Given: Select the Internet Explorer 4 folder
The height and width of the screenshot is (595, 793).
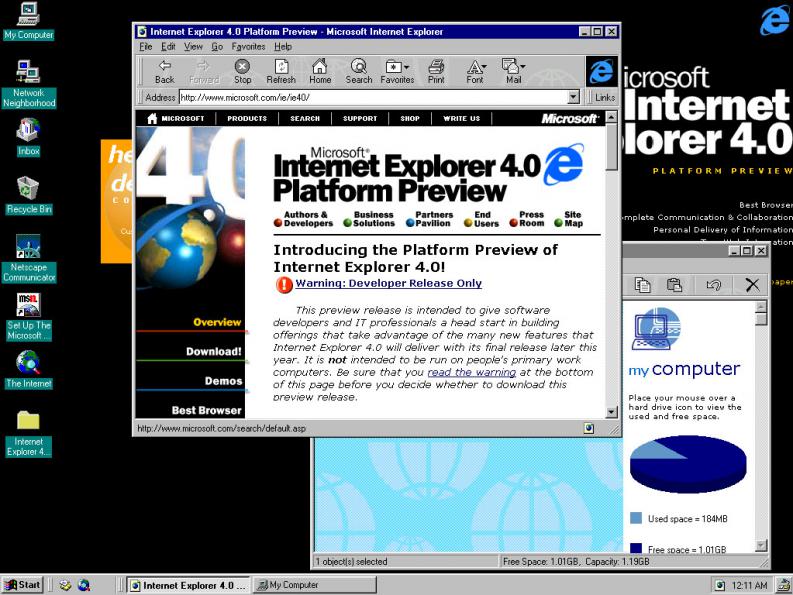Looking at the screenshot, I should click(x=28, y=433).
